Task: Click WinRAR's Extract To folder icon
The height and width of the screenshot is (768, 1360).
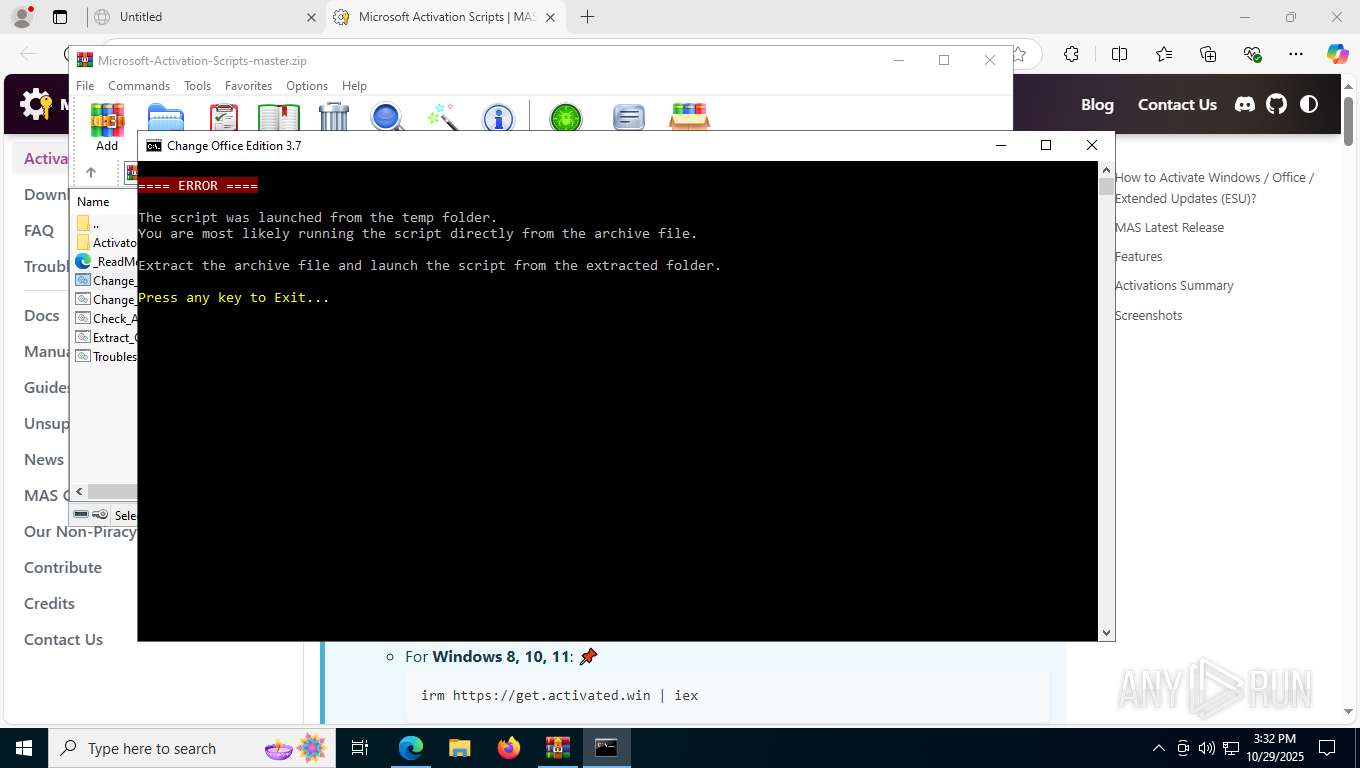Action: click(x=166, y=118)
